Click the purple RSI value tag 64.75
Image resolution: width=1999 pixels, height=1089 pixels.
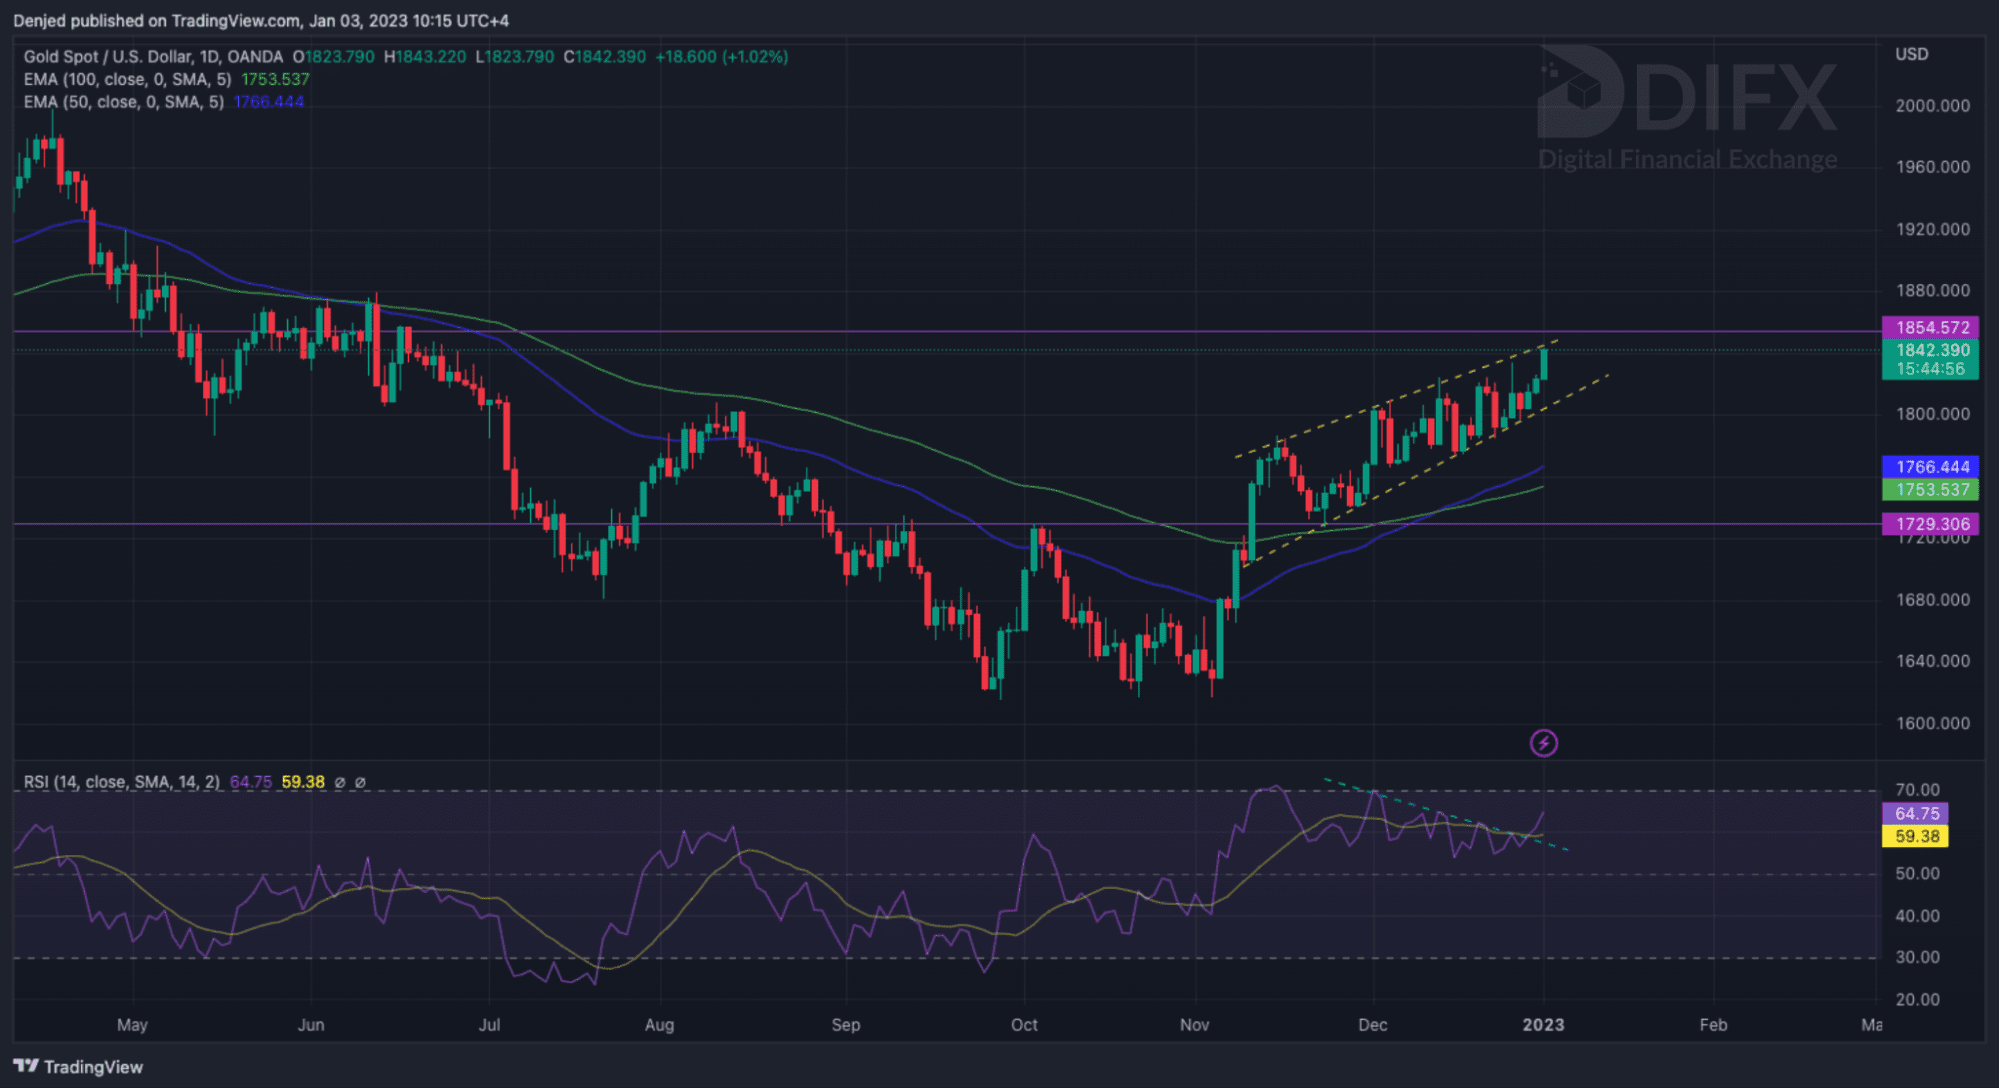click(1916, 814)
